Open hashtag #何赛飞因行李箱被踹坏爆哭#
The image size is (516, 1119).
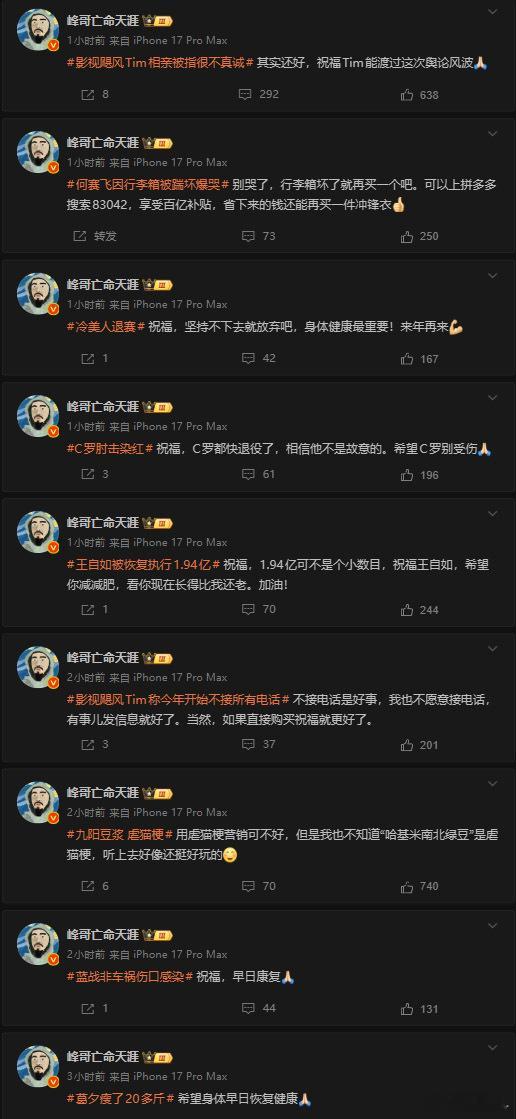148,184
